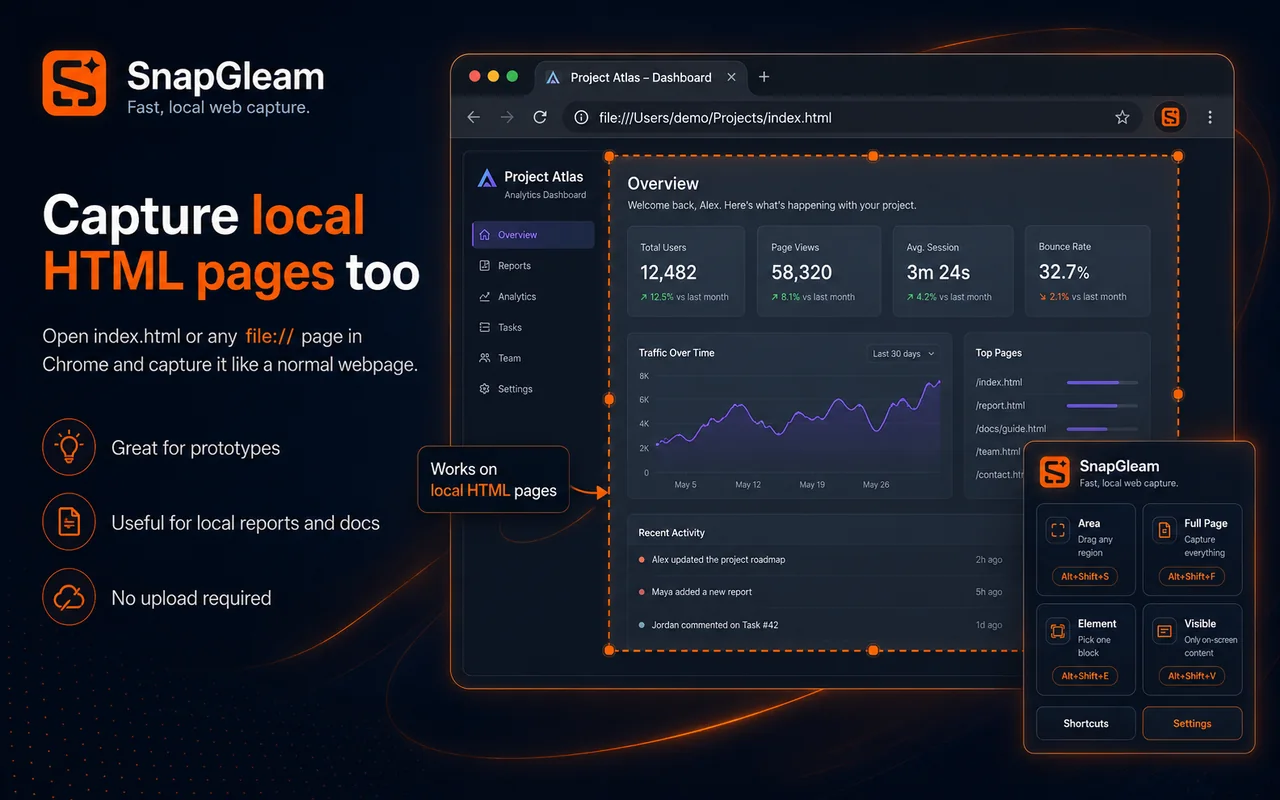Click the address bar showing index.html path
The image size is (1280, 800).
[x=852, y=117]
